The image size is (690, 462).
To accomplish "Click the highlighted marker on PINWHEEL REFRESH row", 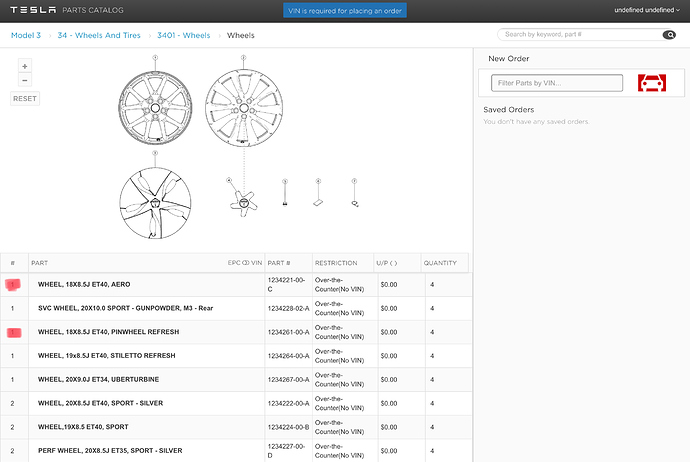I will (x=14, y=332).
